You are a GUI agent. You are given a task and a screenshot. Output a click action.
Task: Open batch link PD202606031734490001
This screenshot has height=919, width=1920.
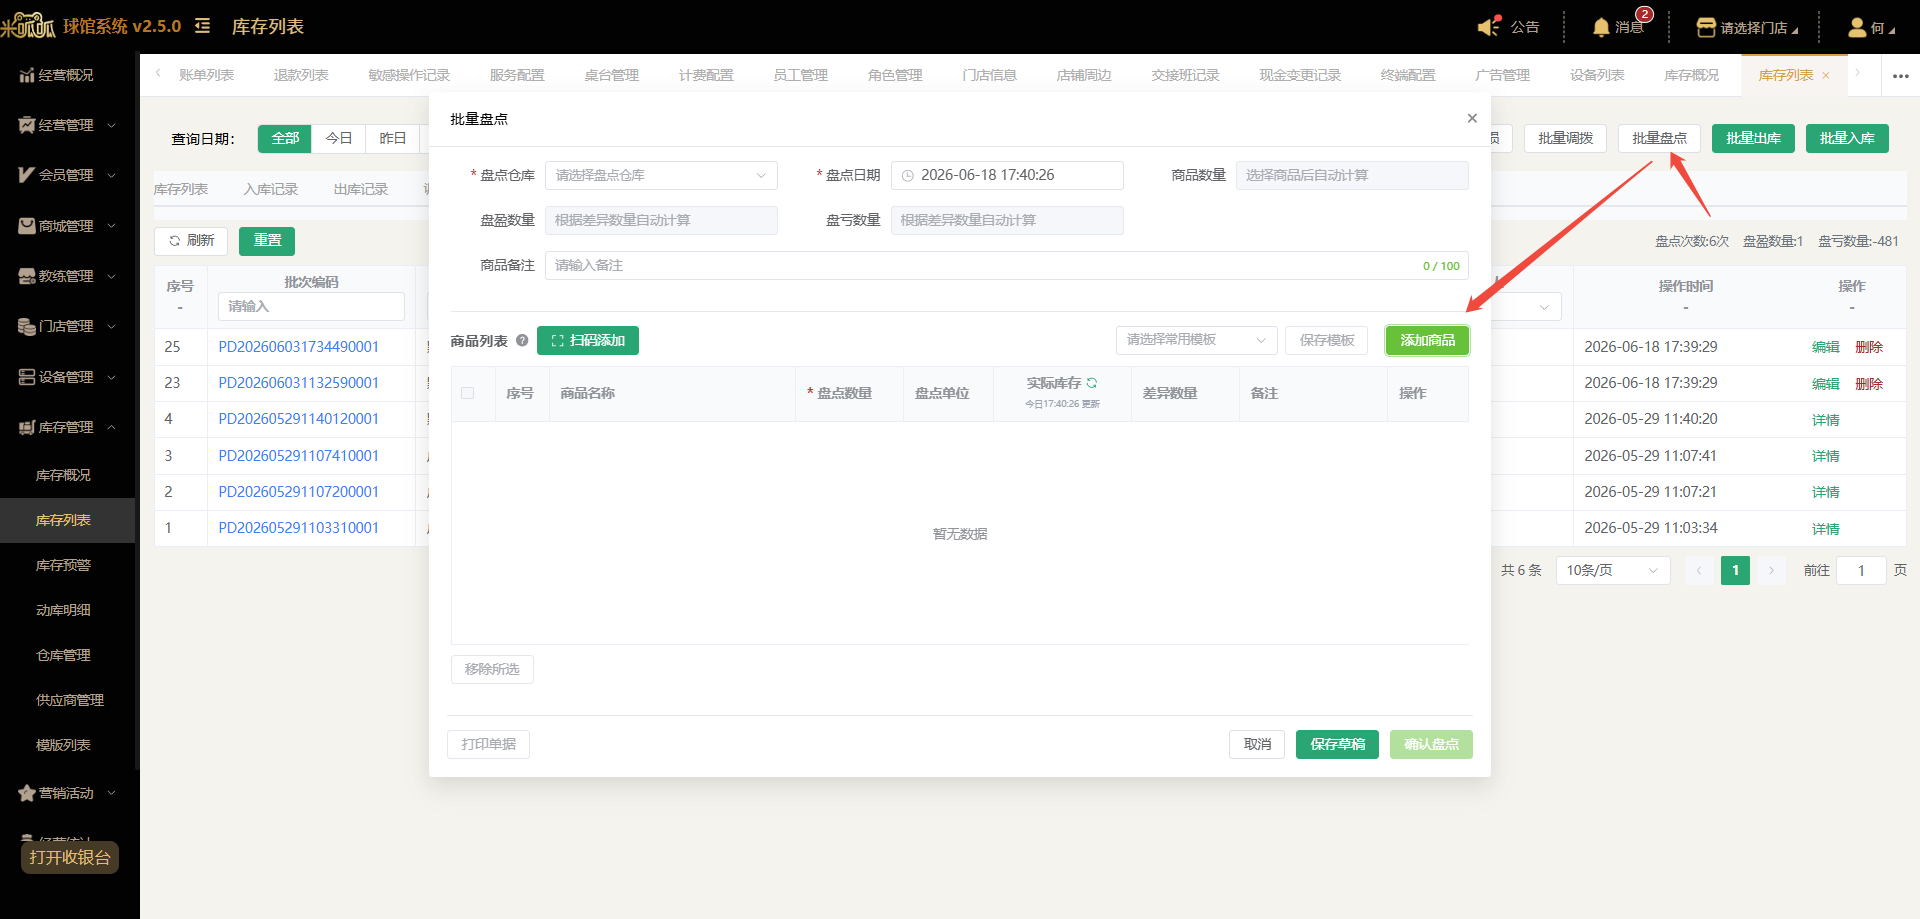click(299, 347)
